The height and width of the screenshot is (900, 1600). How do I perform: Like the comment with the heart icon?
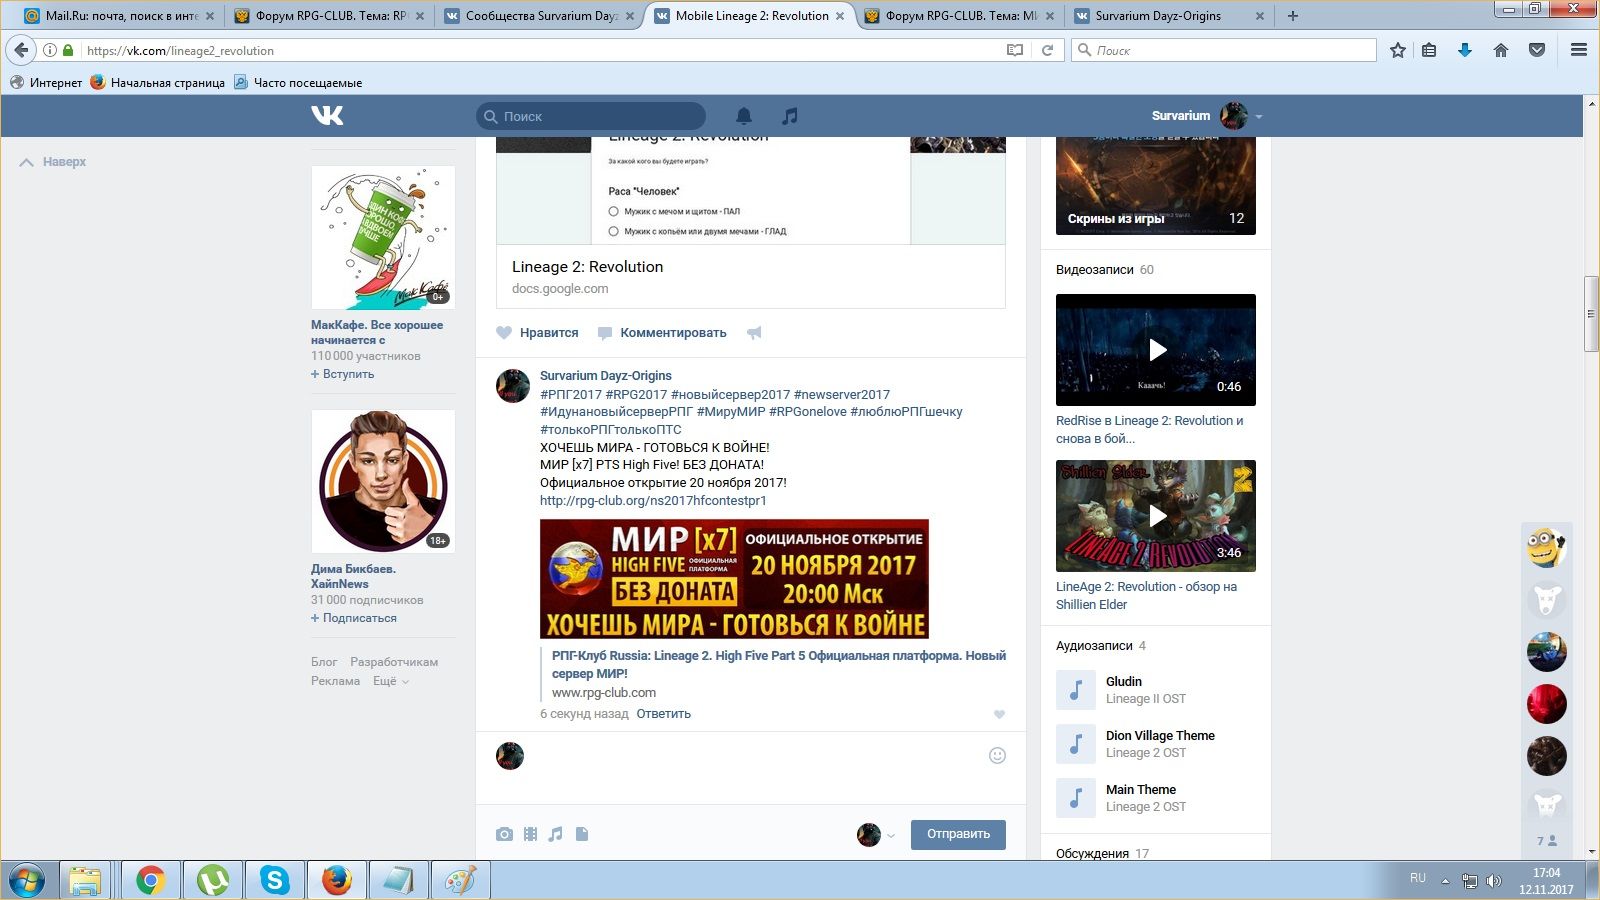click(x=999, y=714)
